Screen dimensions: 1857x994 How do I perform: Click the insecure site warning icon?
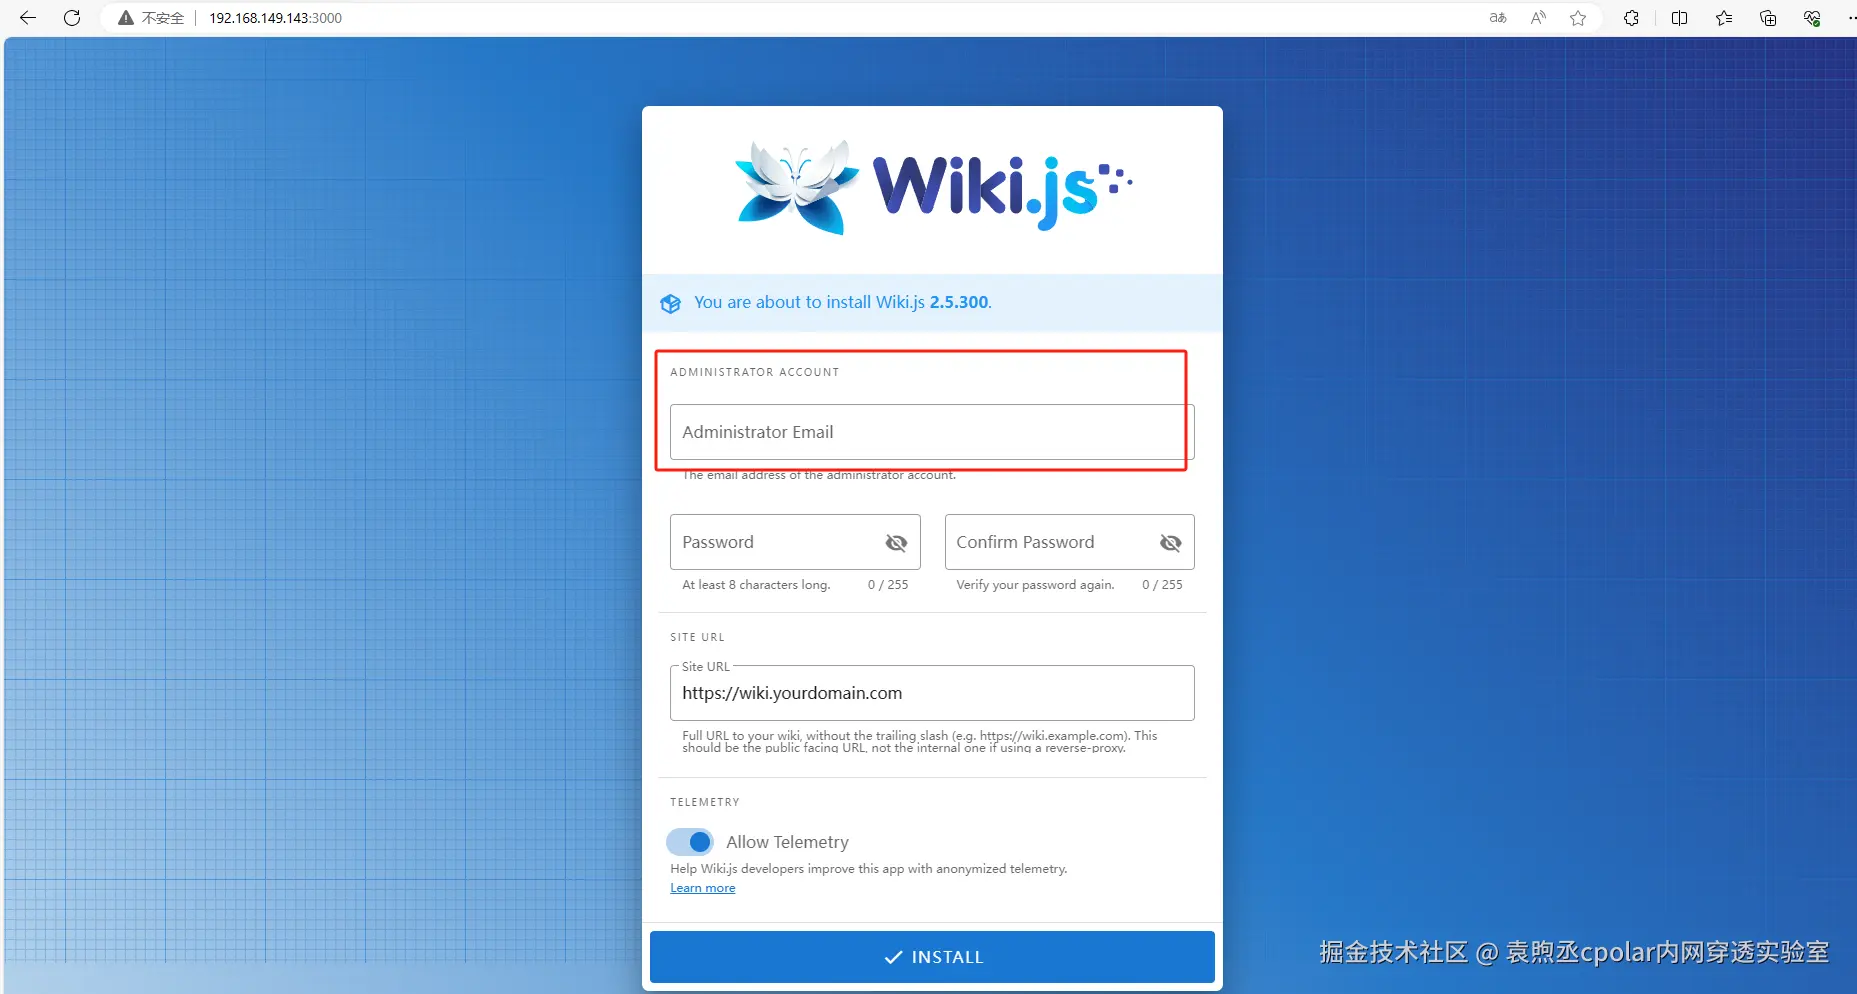coord(126,18)
